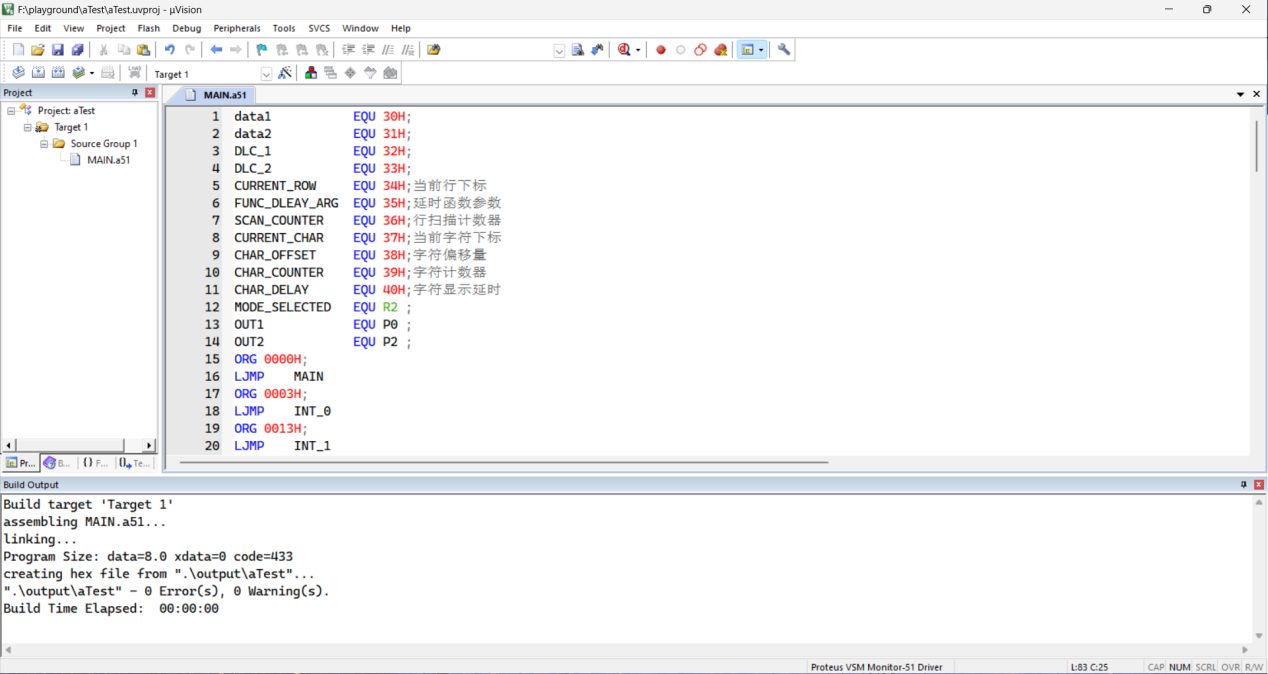Viewport: 1268px width, 674px height.
Task: Open the Batch Build dropdown arrow
Action: pos(92,73)
